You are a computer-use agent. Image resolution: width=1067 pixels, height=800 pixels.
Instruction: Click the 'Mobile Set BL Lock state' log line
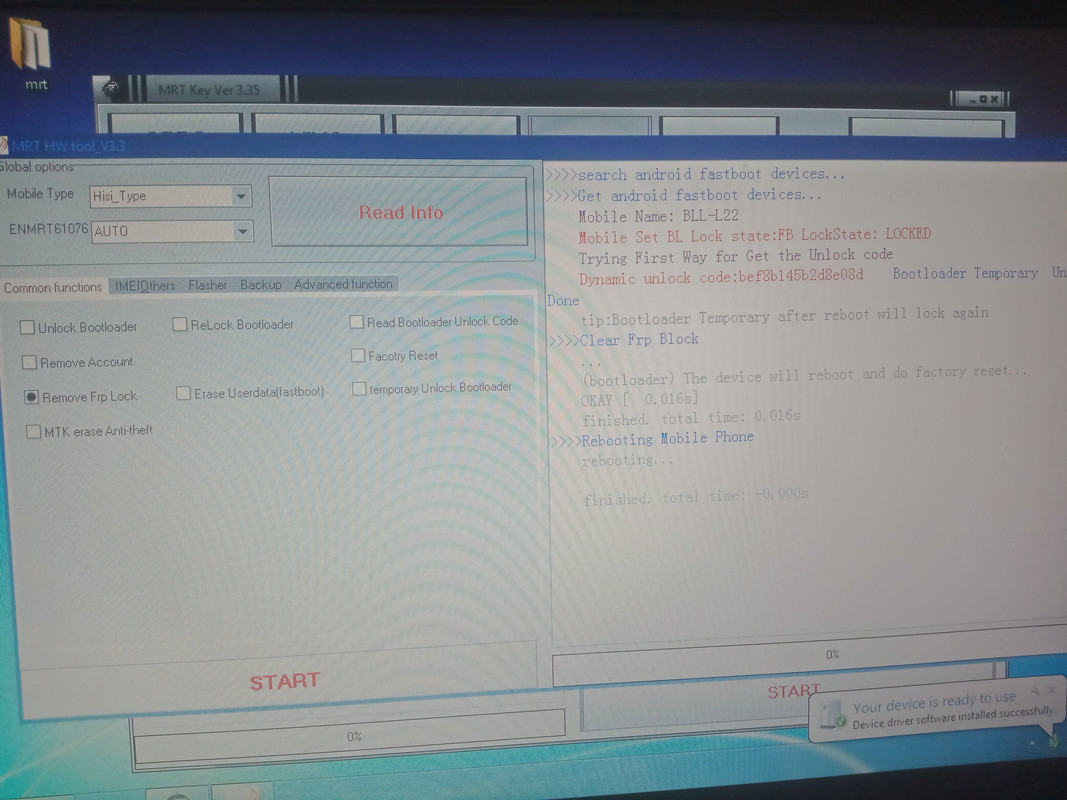[x=754, y=236]
